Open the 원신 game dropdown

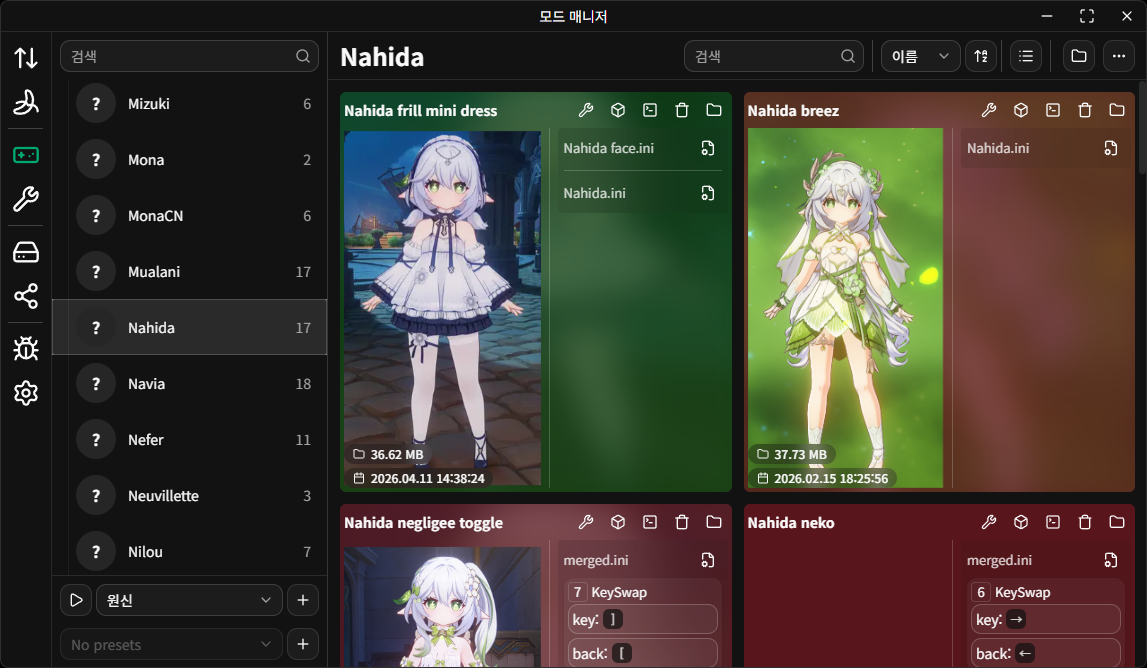pyautogui.click(x=189, y=600)
